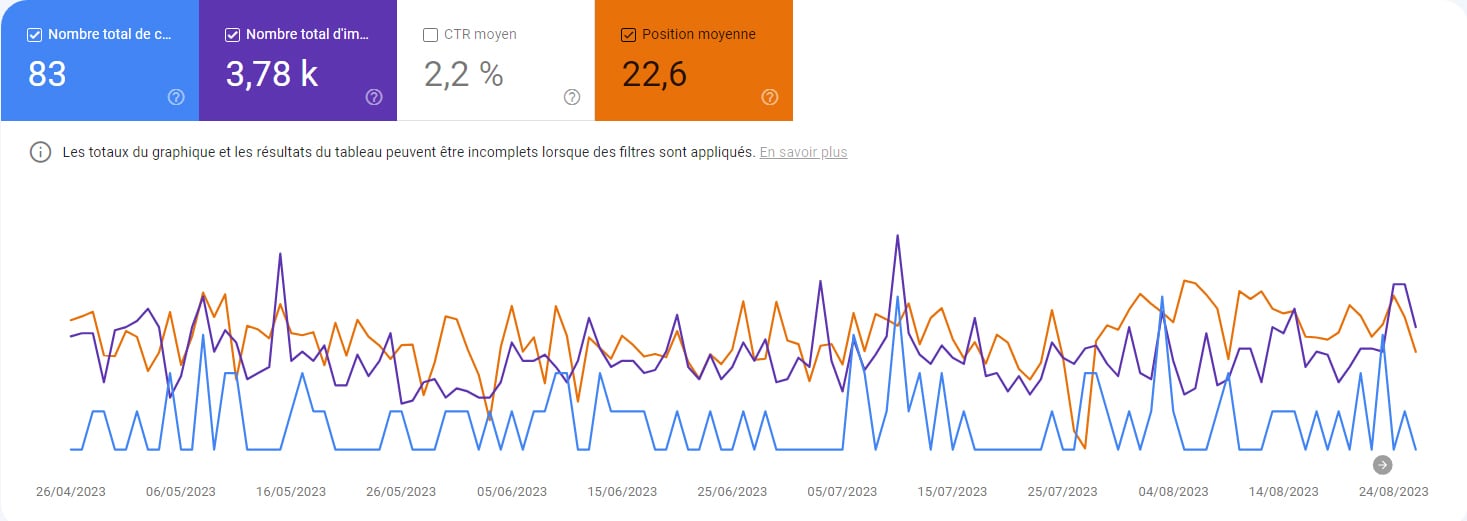Click help icon on orange Position moyenne card
1467x521 pixels.
pyautogui.click(x=770, y=97)
